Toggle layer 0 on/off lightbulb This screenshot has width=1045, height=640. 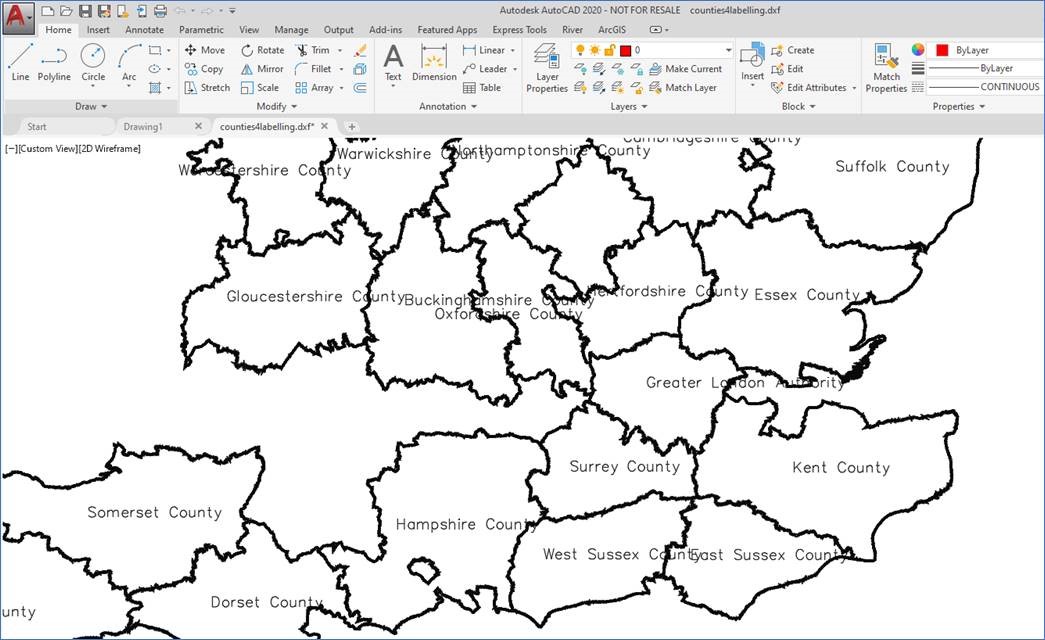tap(580, 50)
